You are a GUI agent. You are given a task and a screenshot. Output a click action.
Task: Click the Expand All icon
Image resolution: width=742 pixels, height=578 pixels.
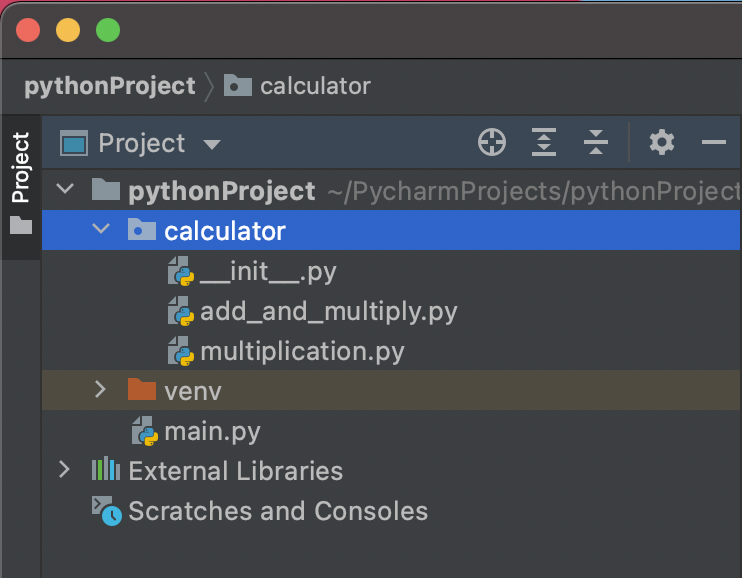(x=544, y=142)
